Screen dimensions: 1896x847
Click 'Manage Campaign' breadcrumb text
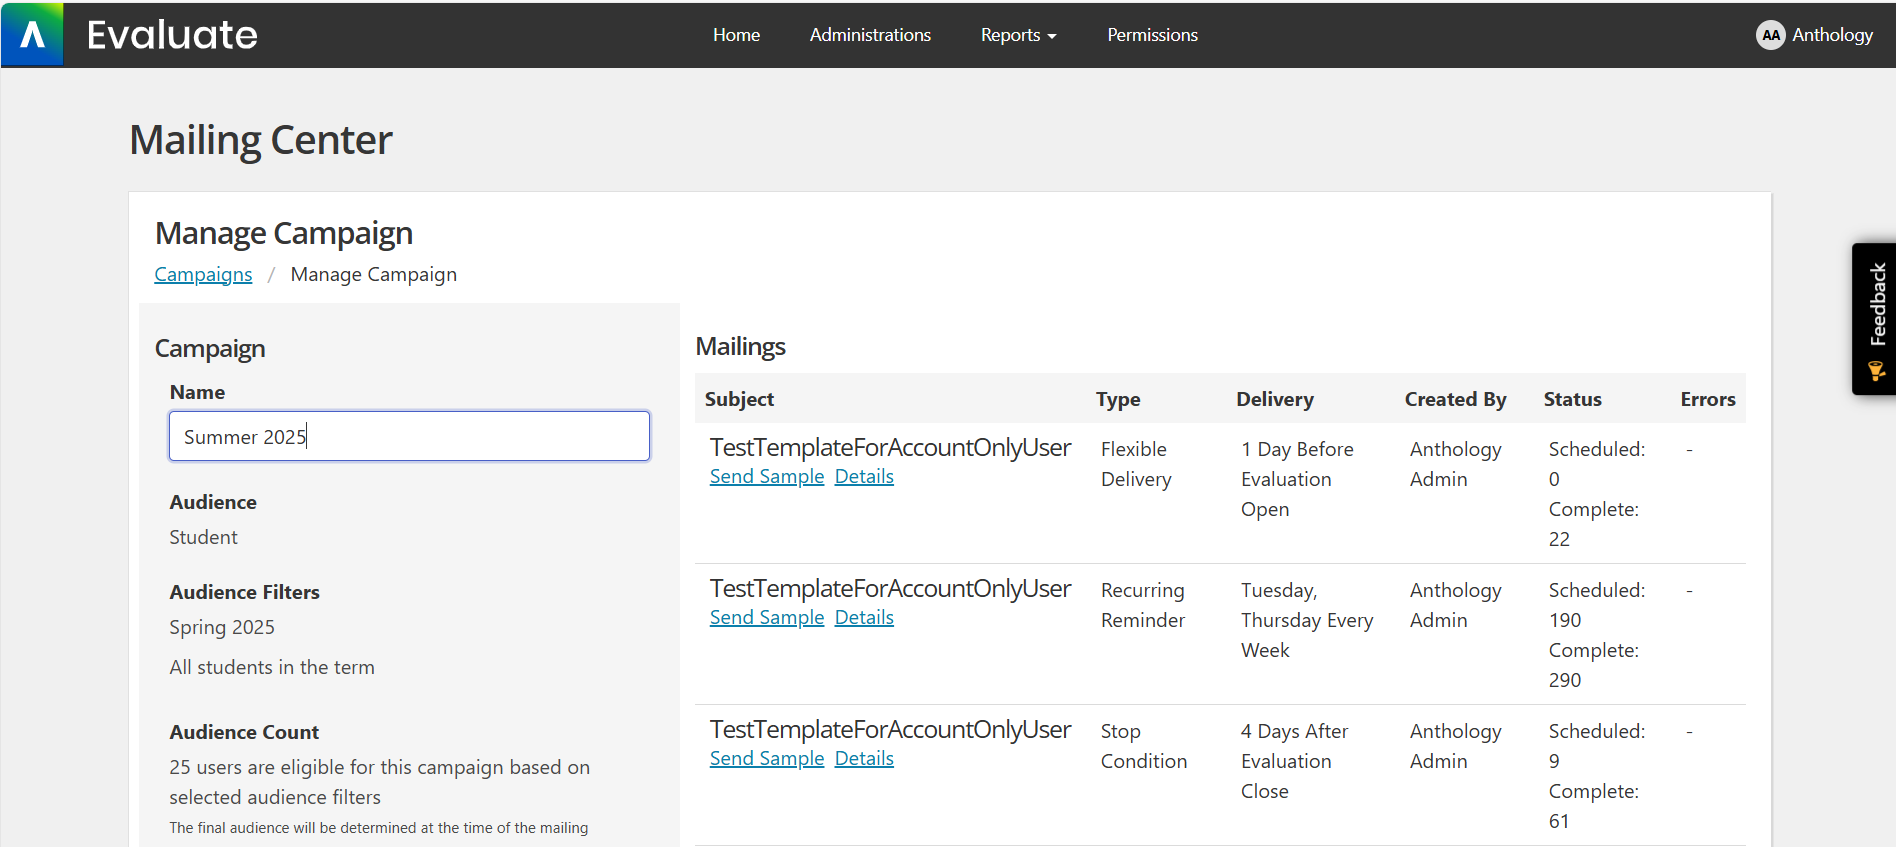(374, 274)
